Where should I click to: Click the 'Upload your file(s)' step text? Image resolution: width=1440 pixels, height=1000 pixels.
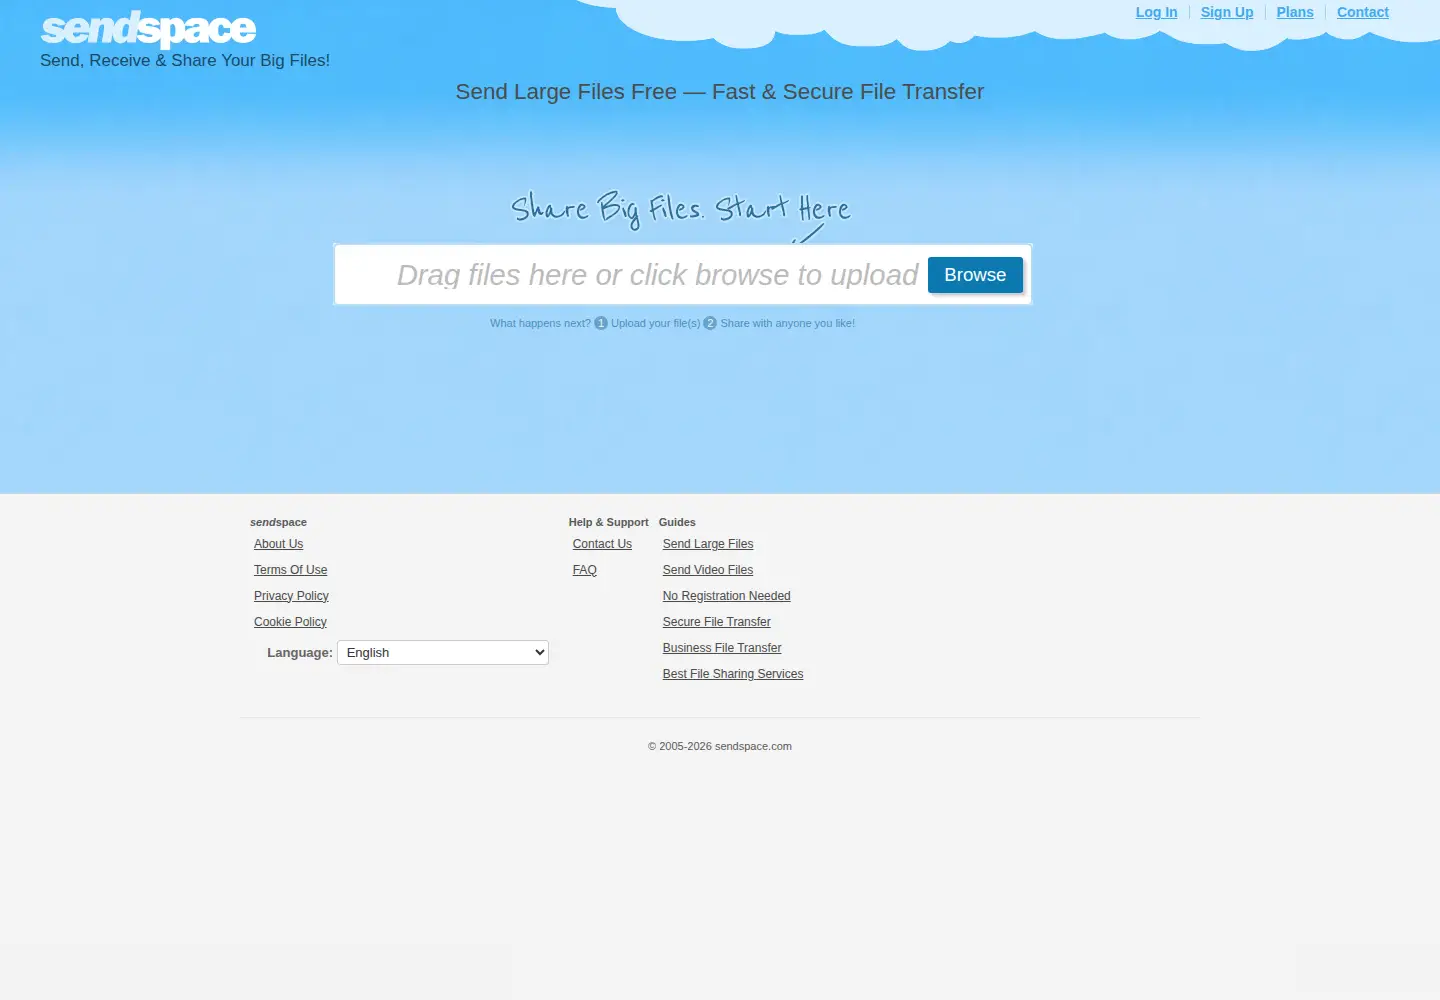click(x=656, y=323)
